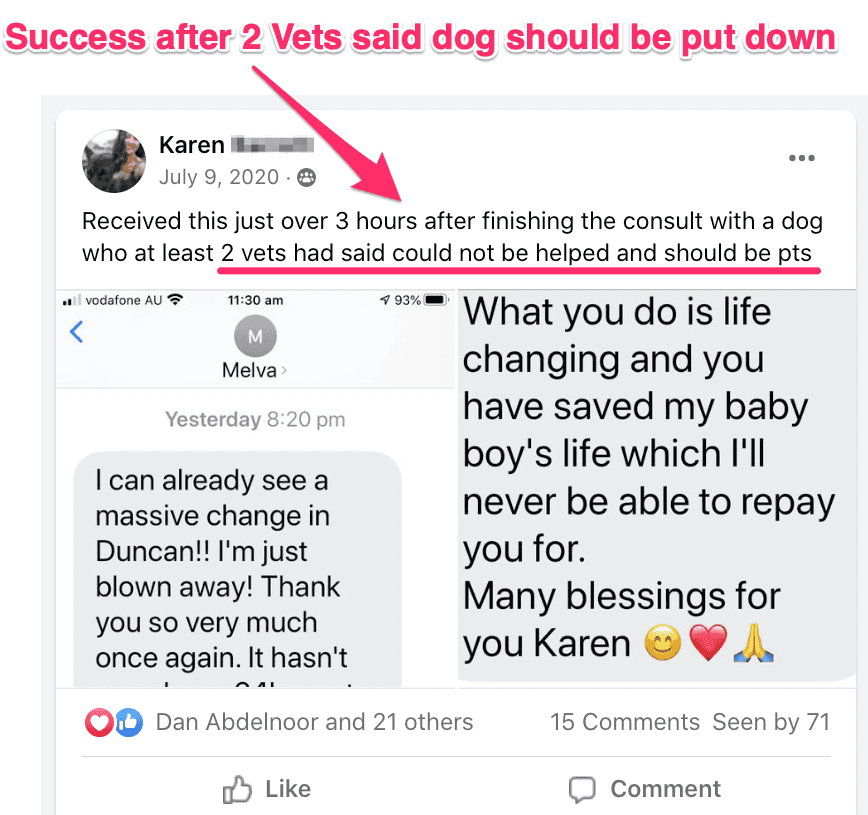
Task: Click the July 9, 2020 post timestamp
Action: (x=220, y=178)
